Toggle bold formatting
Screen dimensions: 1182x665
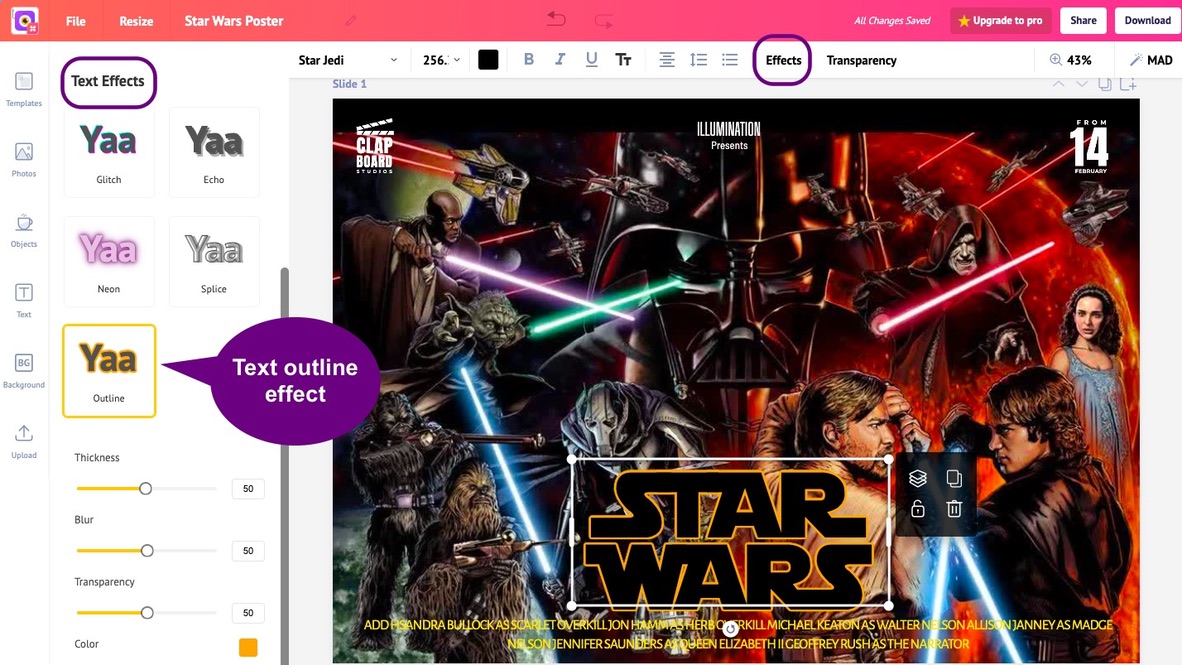click(x=528, y=59)
